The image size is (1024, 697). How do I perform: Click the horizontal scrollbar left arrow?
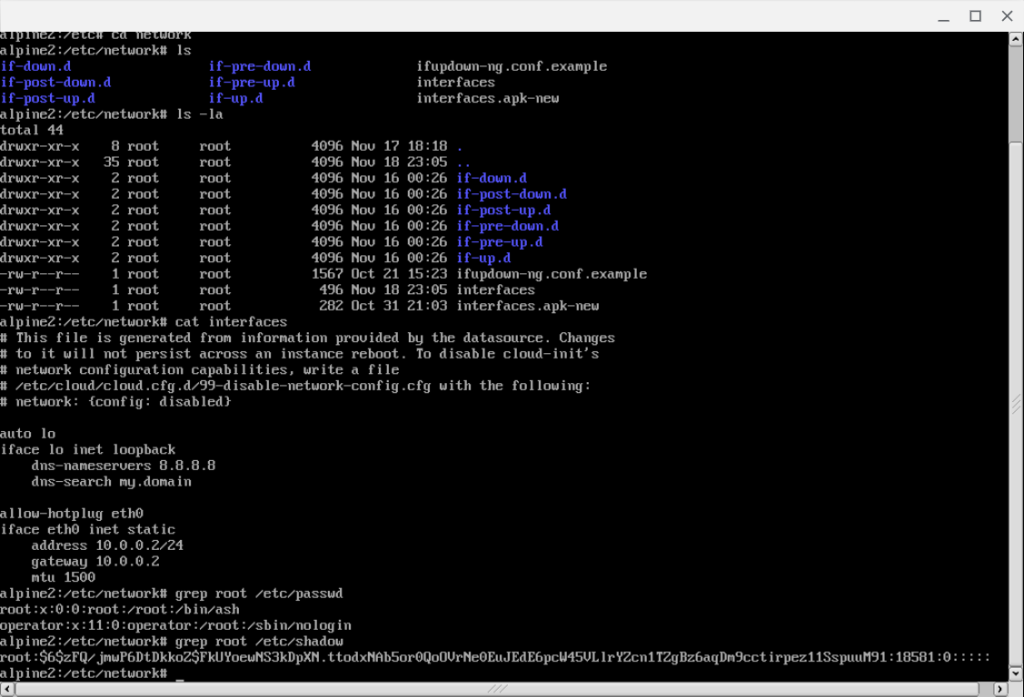pos(7,689)
